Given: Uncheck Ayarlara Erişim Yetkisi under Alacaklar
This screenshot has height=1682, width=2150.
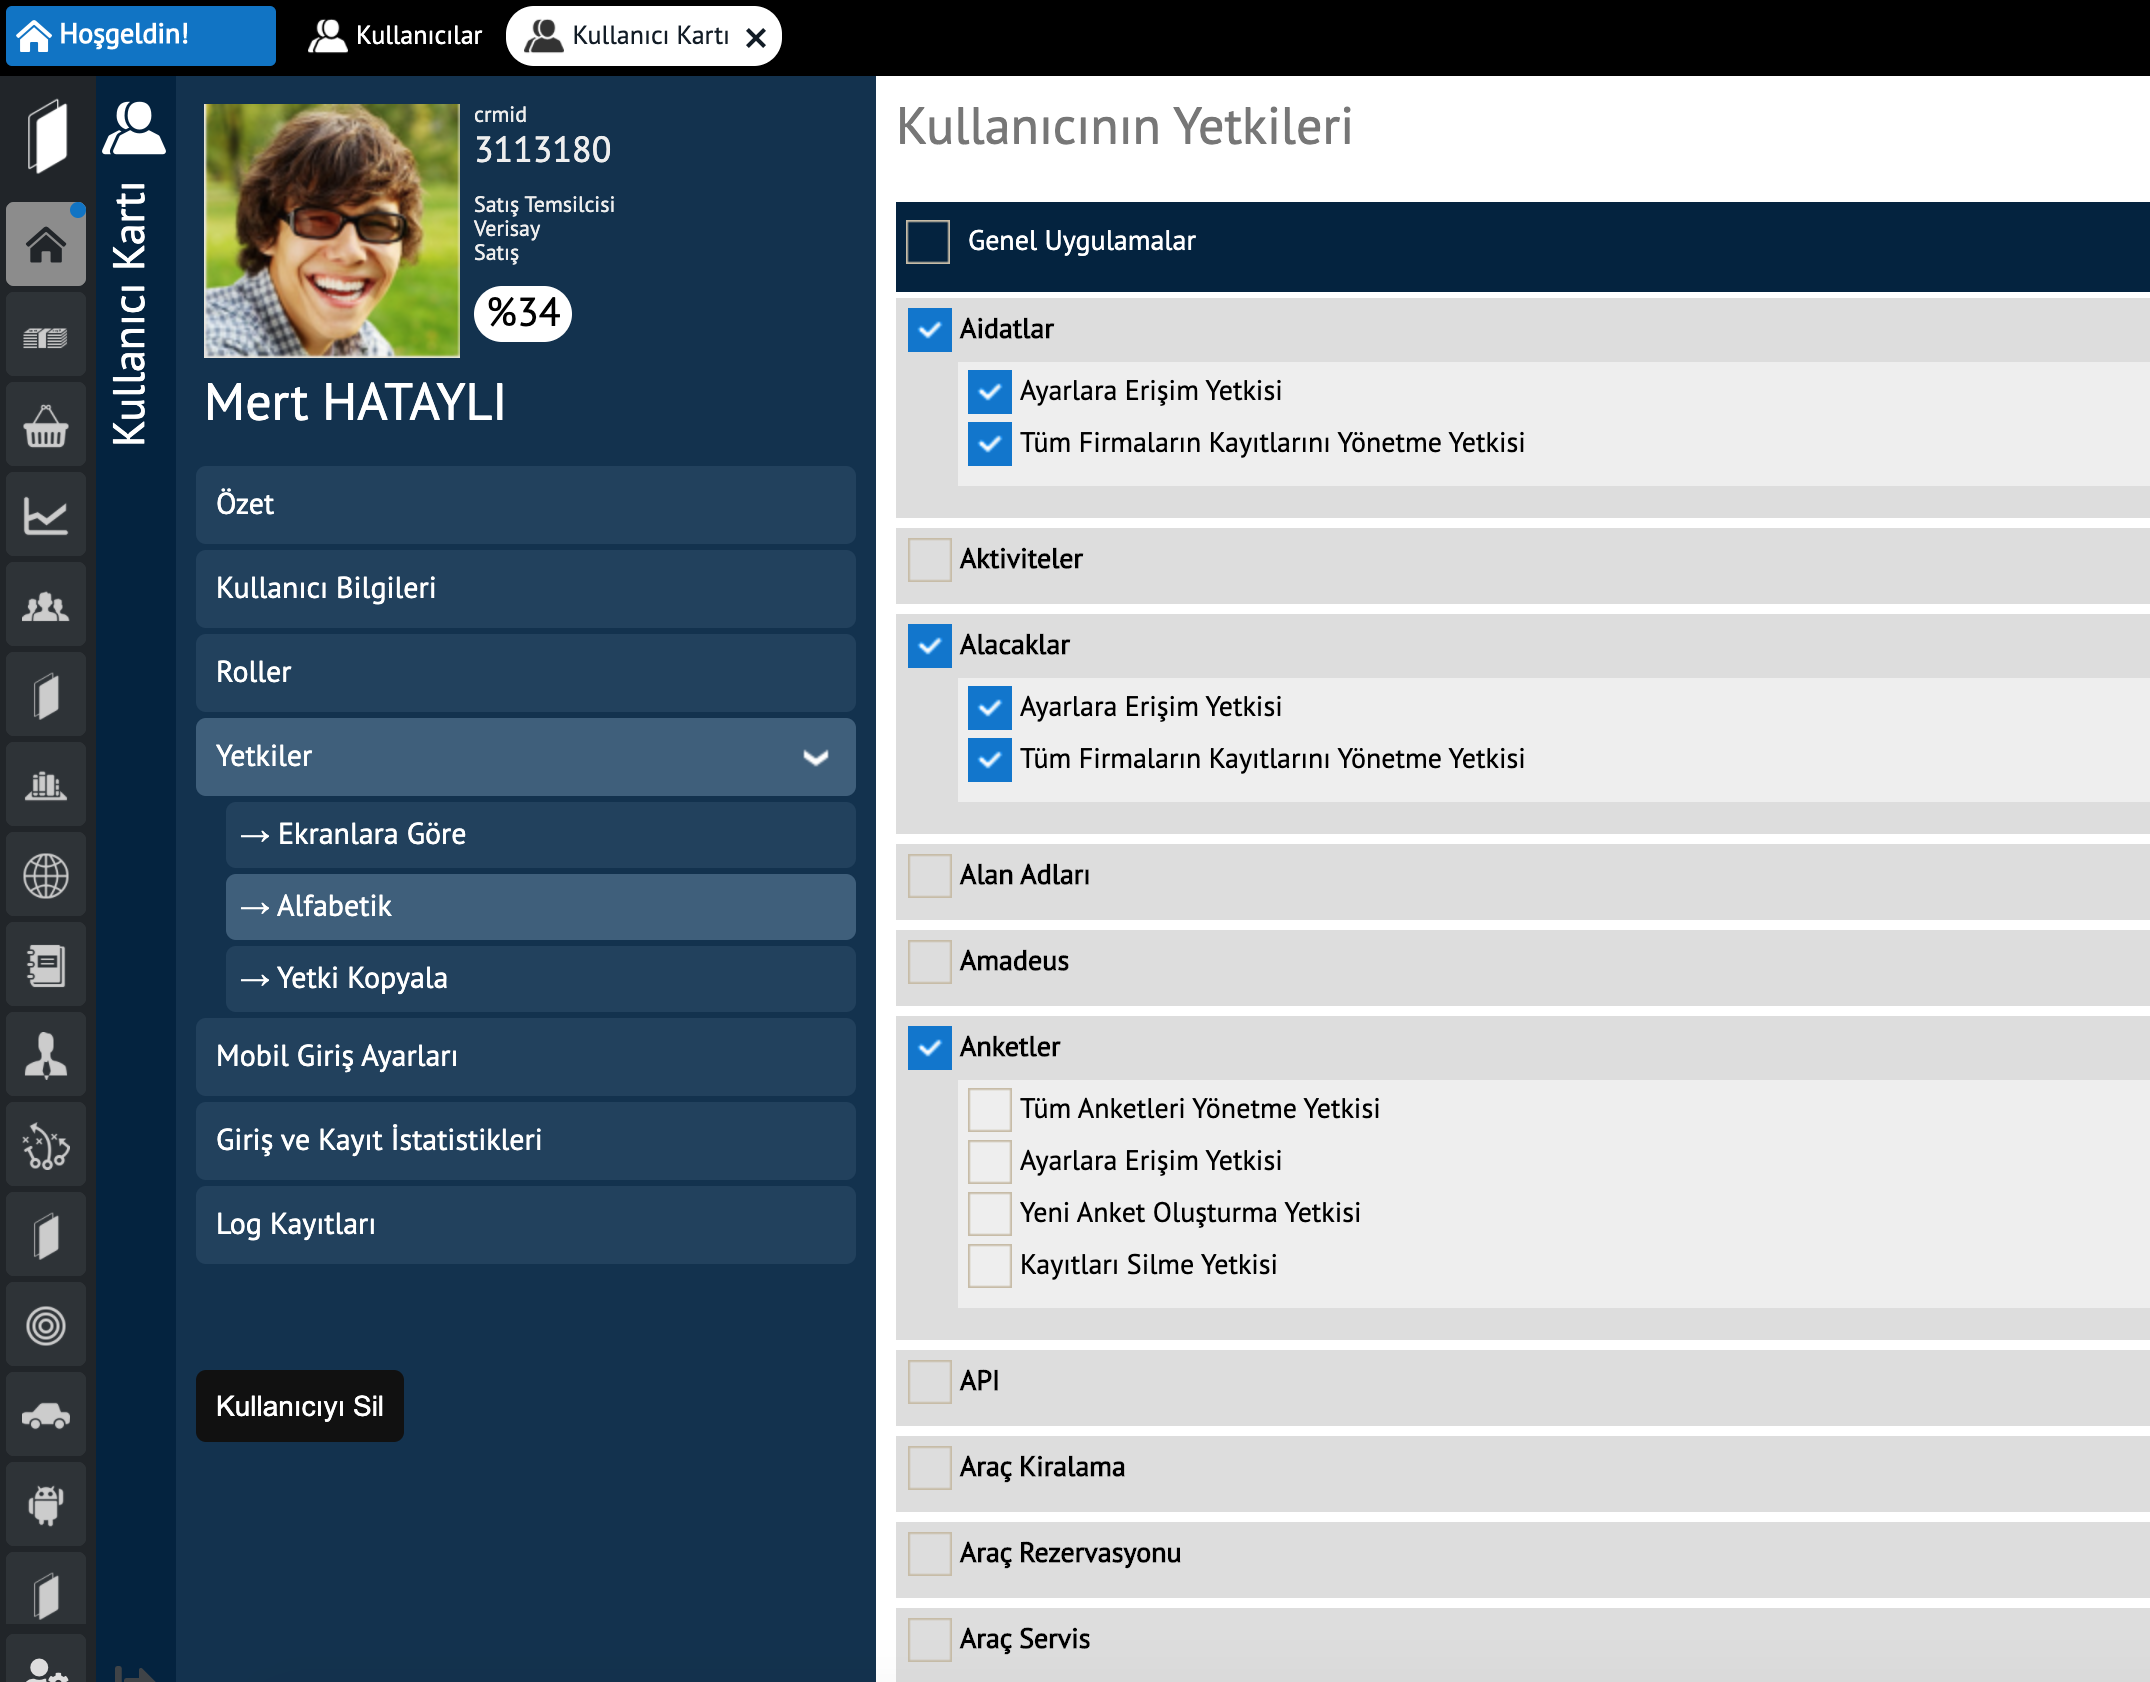Looking at the screenshot, I should (x=990, y=707).
